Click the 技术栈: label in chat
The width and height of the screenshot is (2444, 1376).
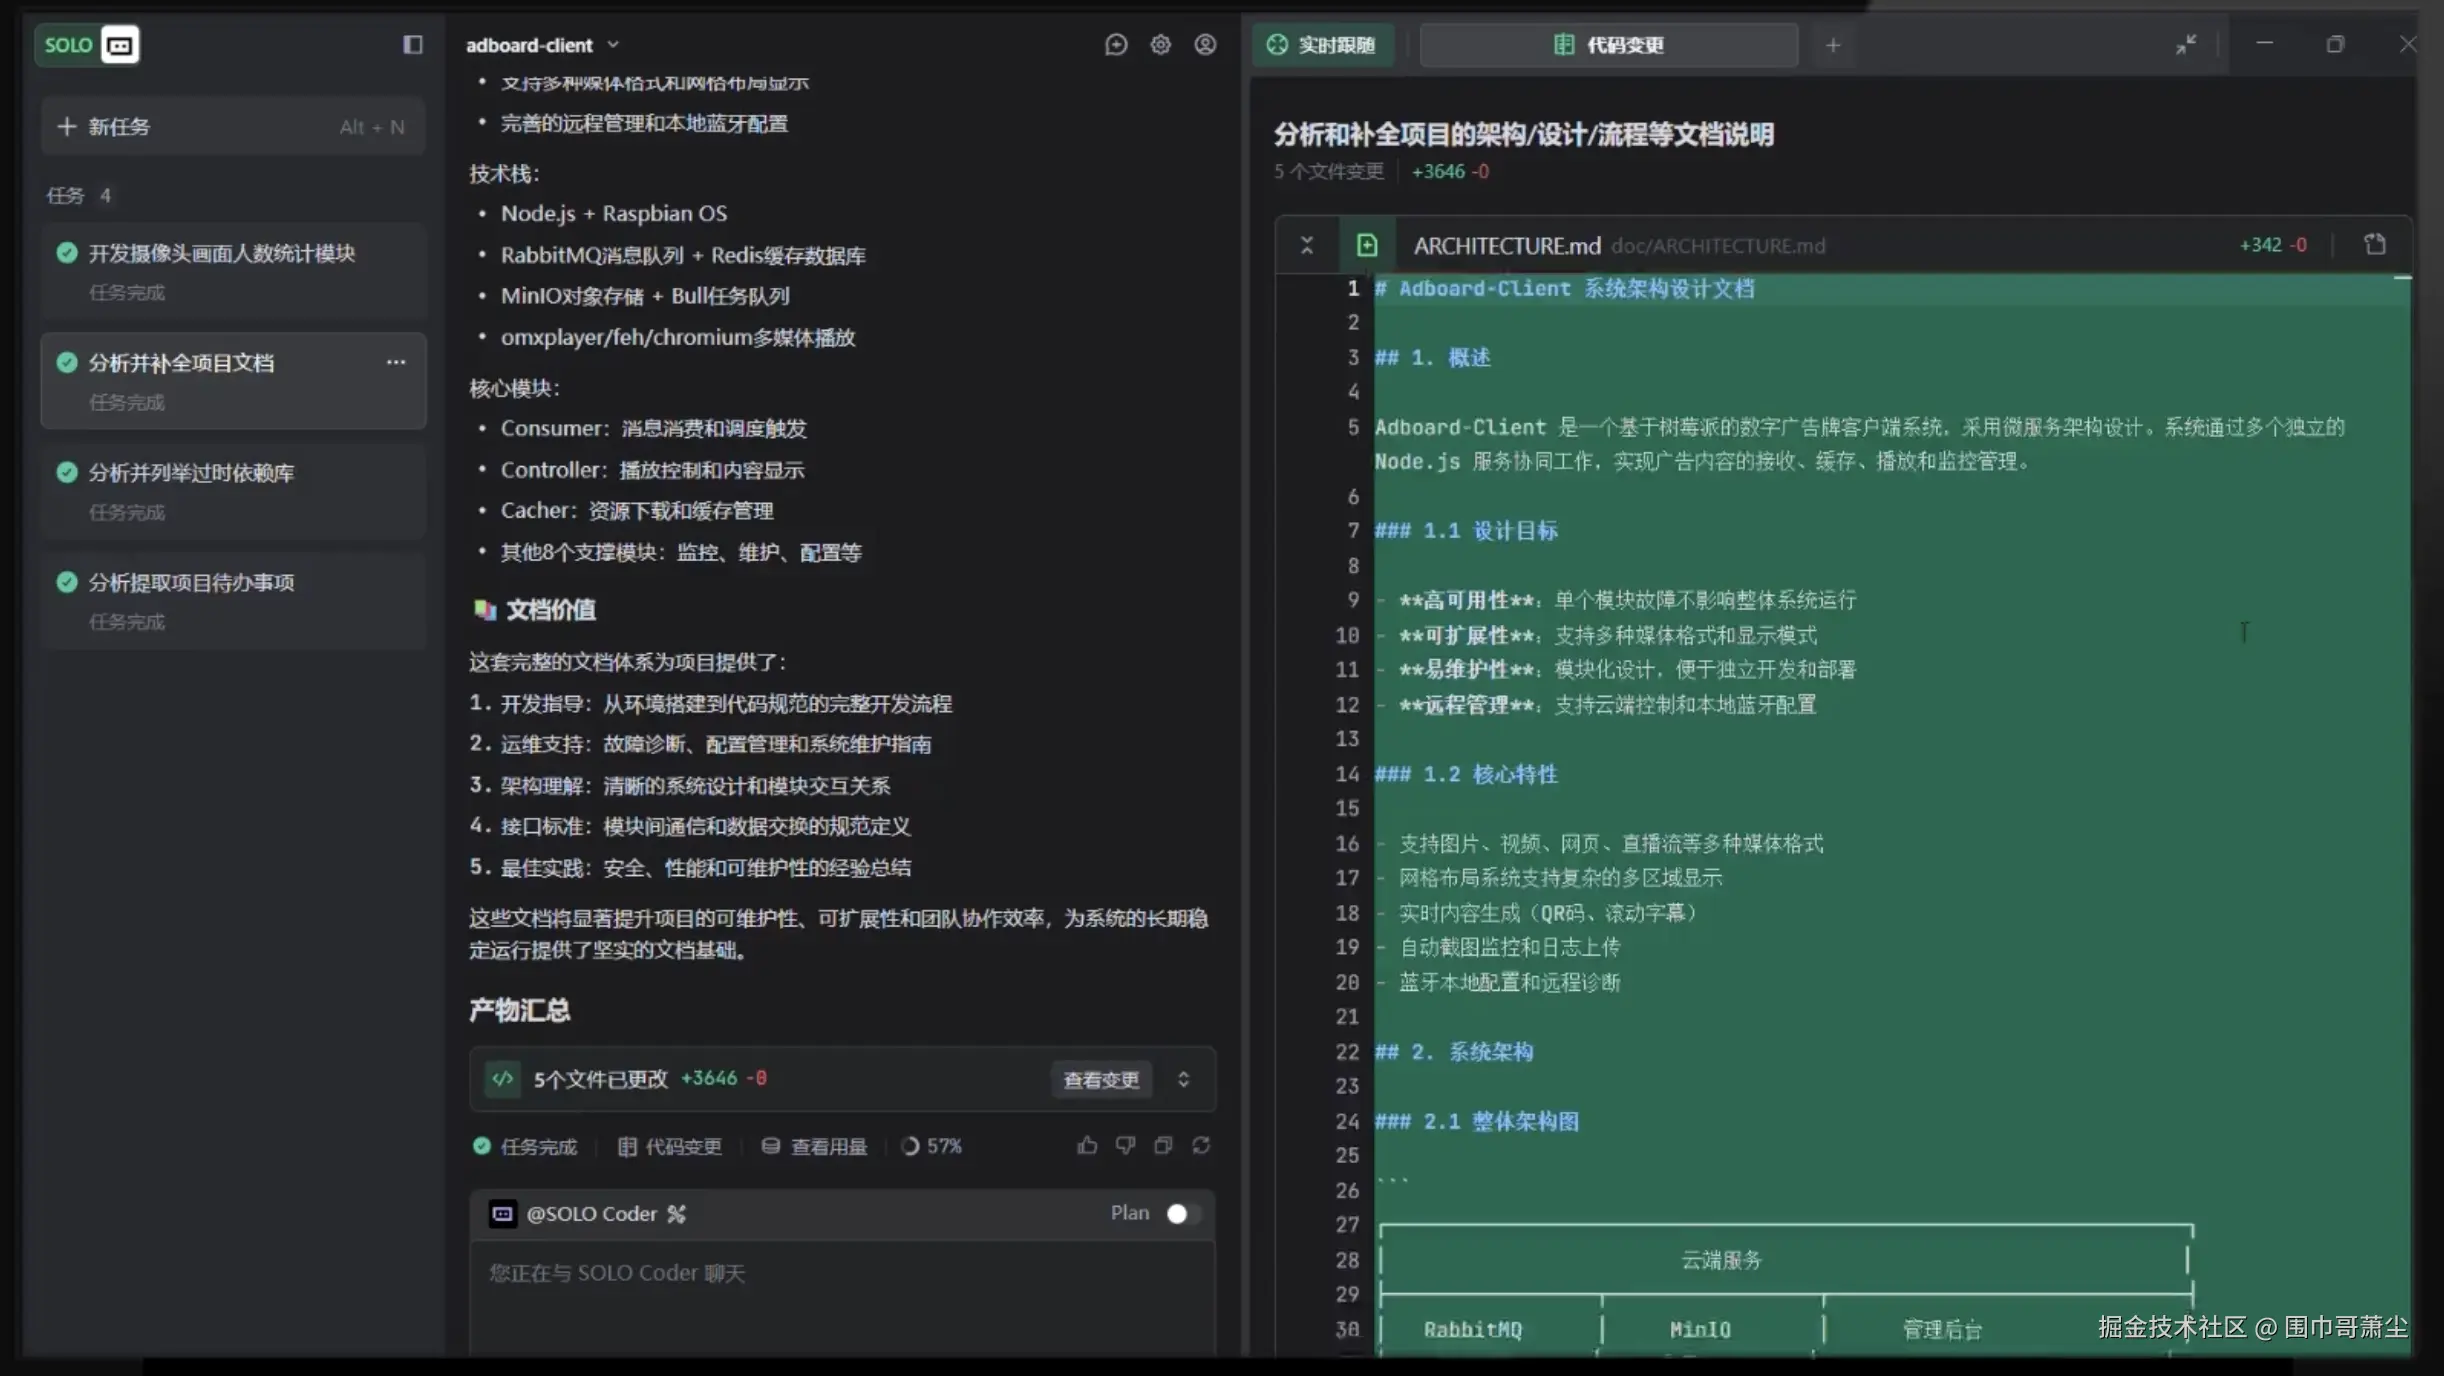click(x=505, y=174)
